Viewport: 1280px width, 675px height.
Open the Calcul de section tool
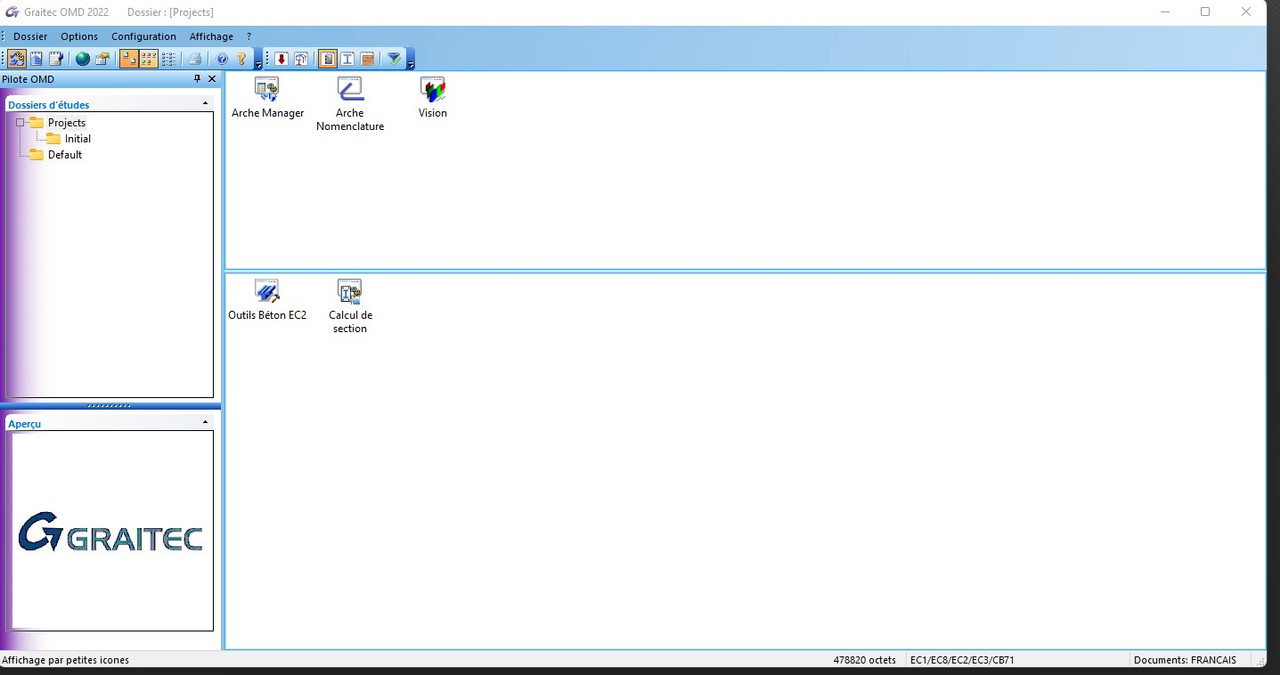click(x=350, y=307)
